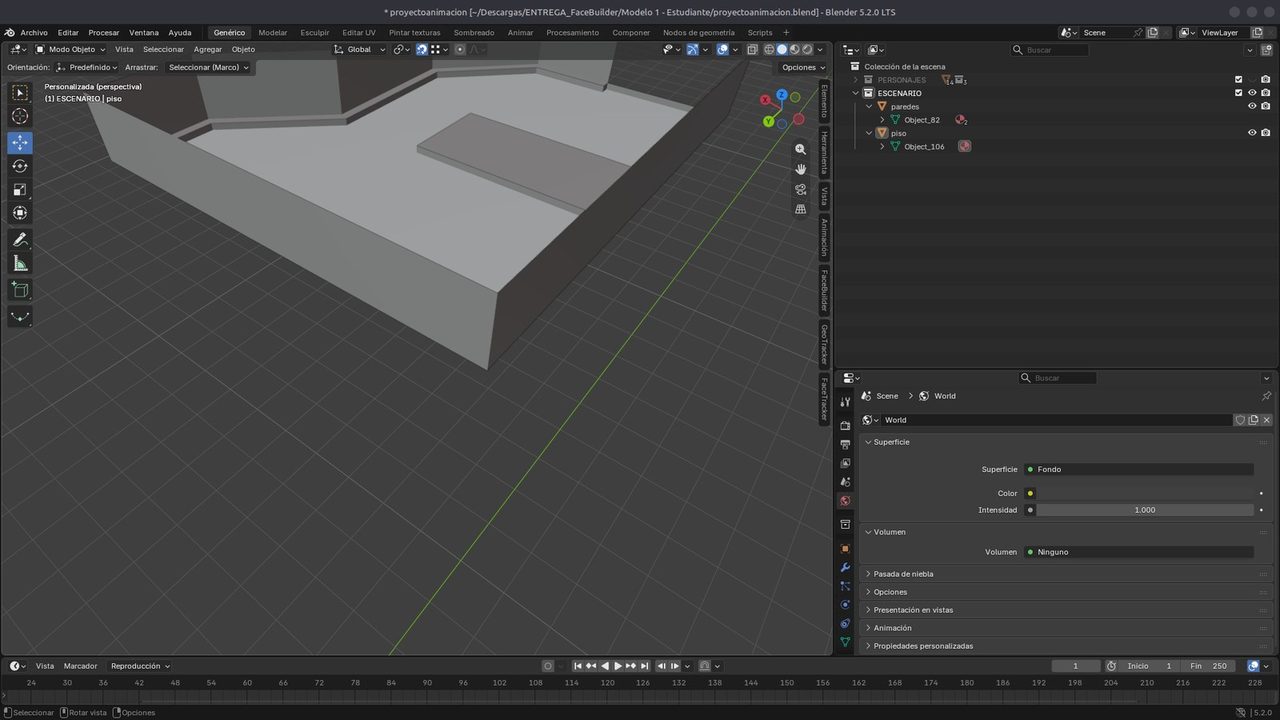Screen dimensions: 1280x720
Task: Choose the Rotate tool
Action: point(20,166)
